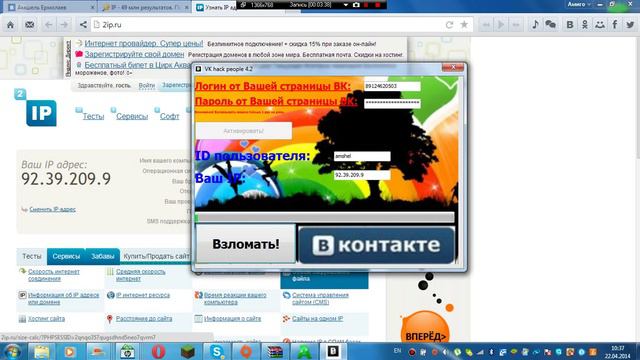The height and width of the screenshot is (360, 640).
Task: Open Skype from the taskbar
Action: pyautogui.click(x=217, y=351)
